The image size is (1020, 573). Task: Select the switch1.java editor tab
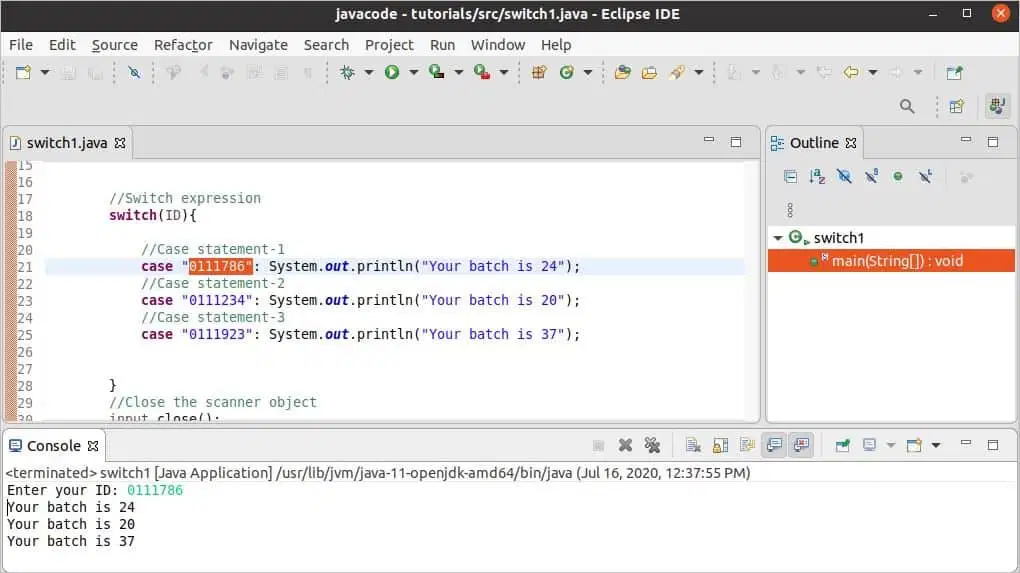(x=67, y=143)
